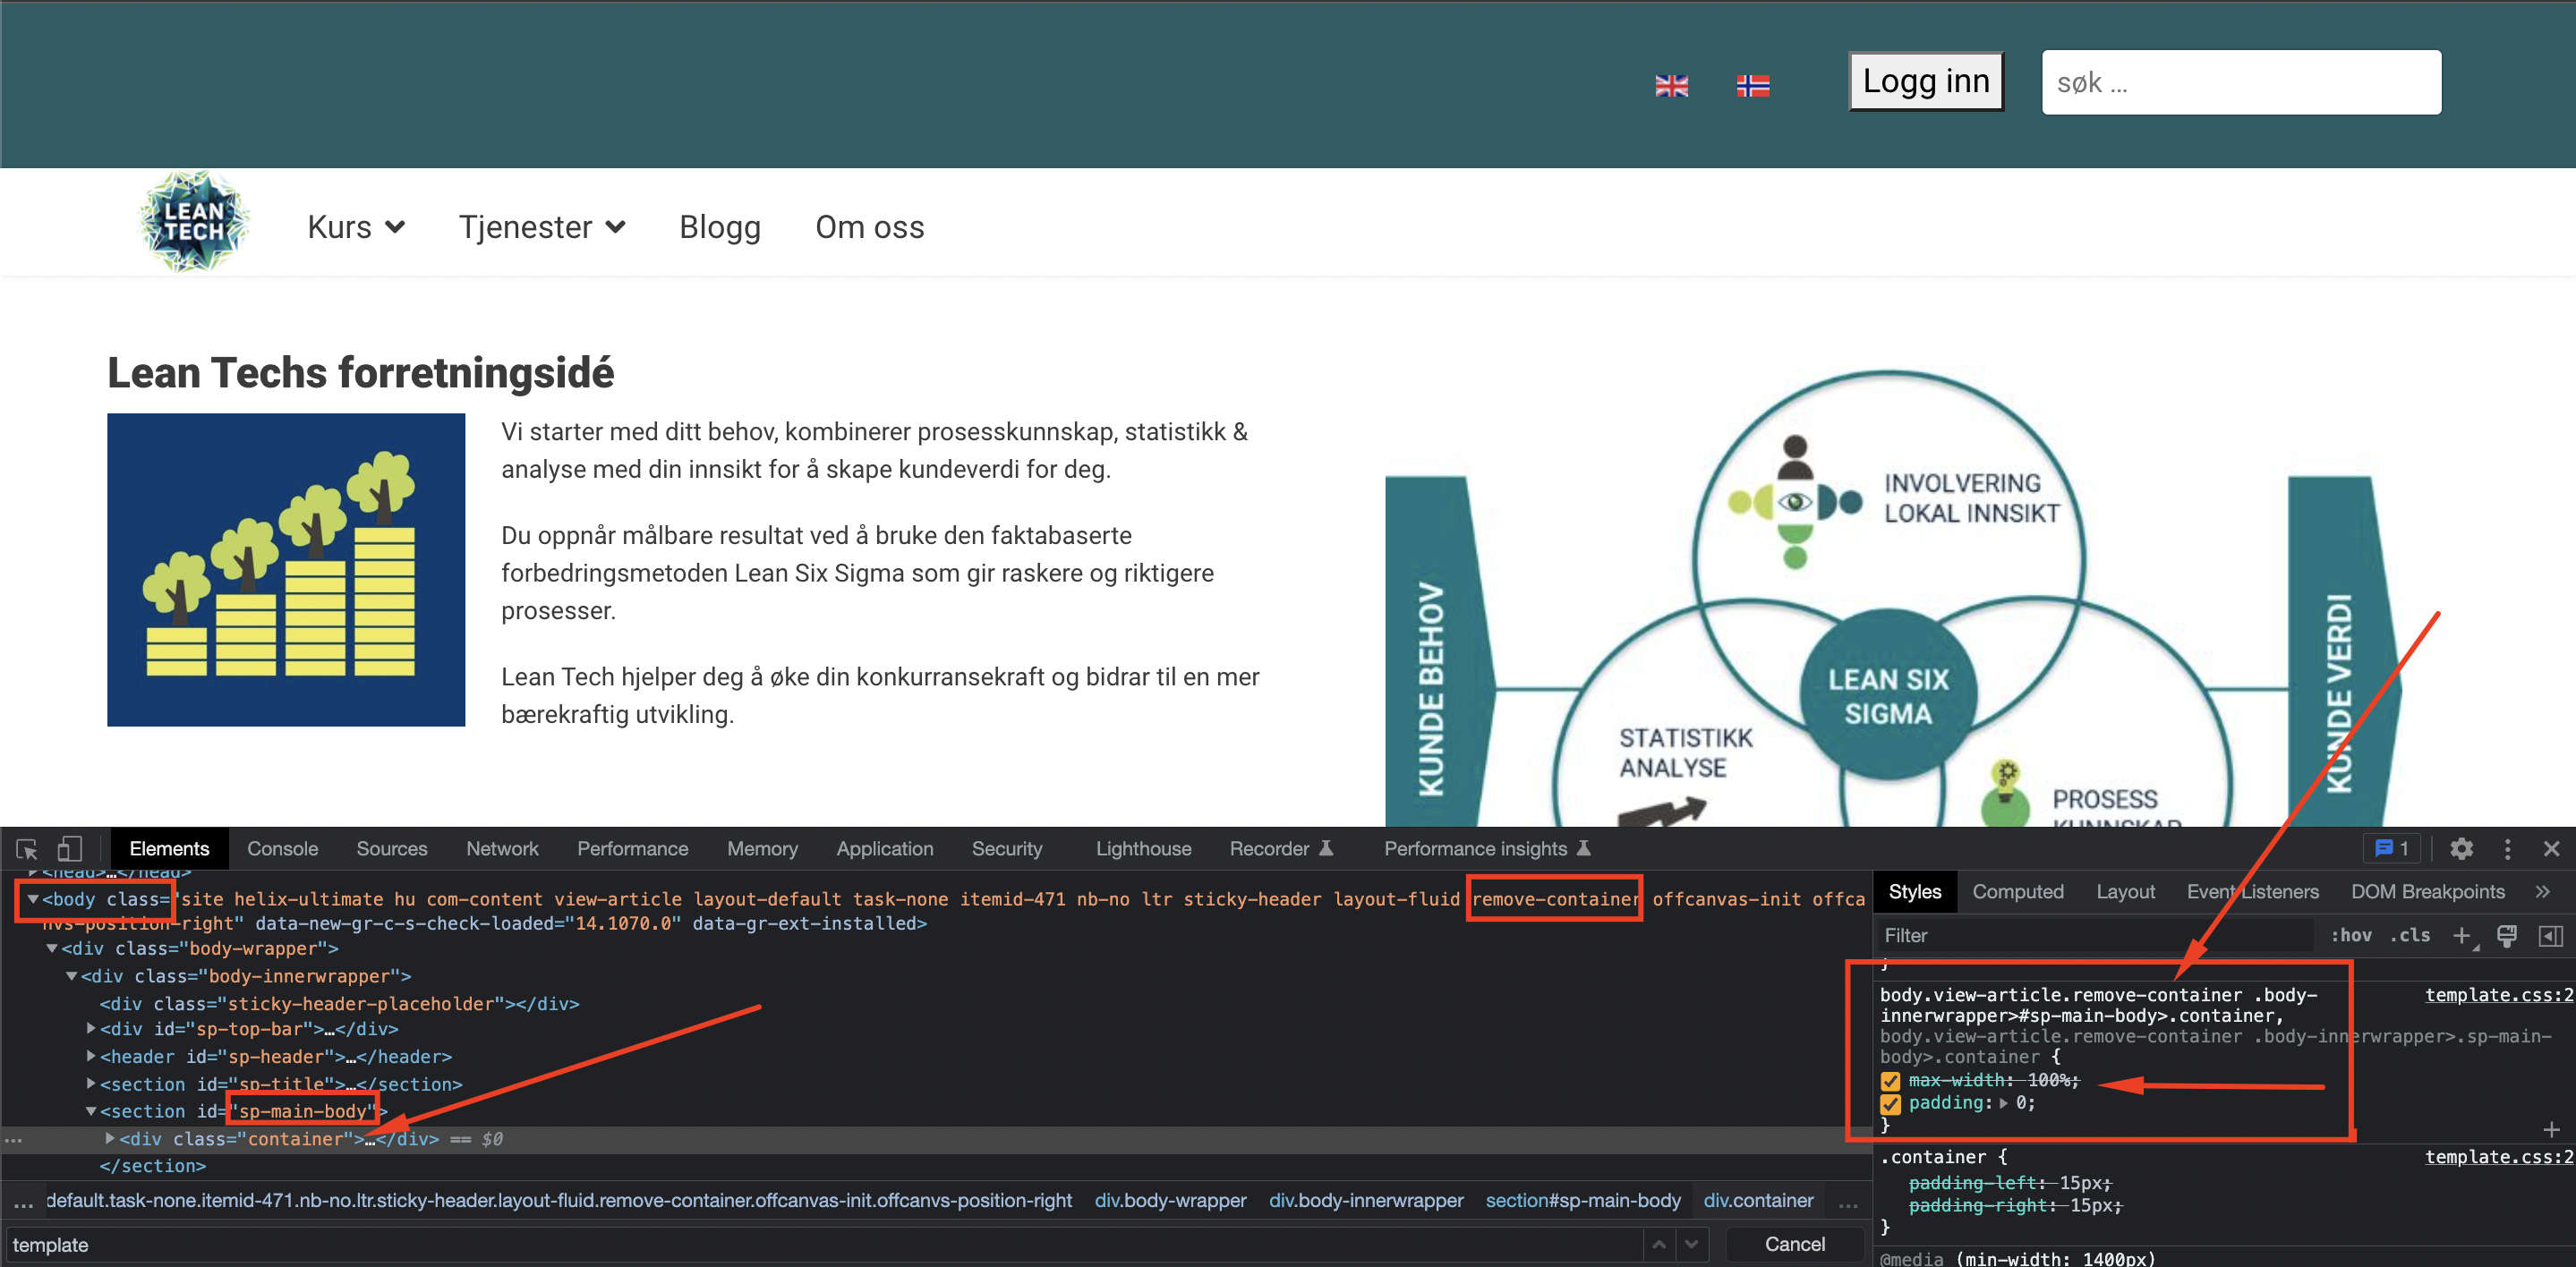The height and width of the screenshot is (1267, 2576).
Task: Switch to the Layout tab
Action: 2125,892
